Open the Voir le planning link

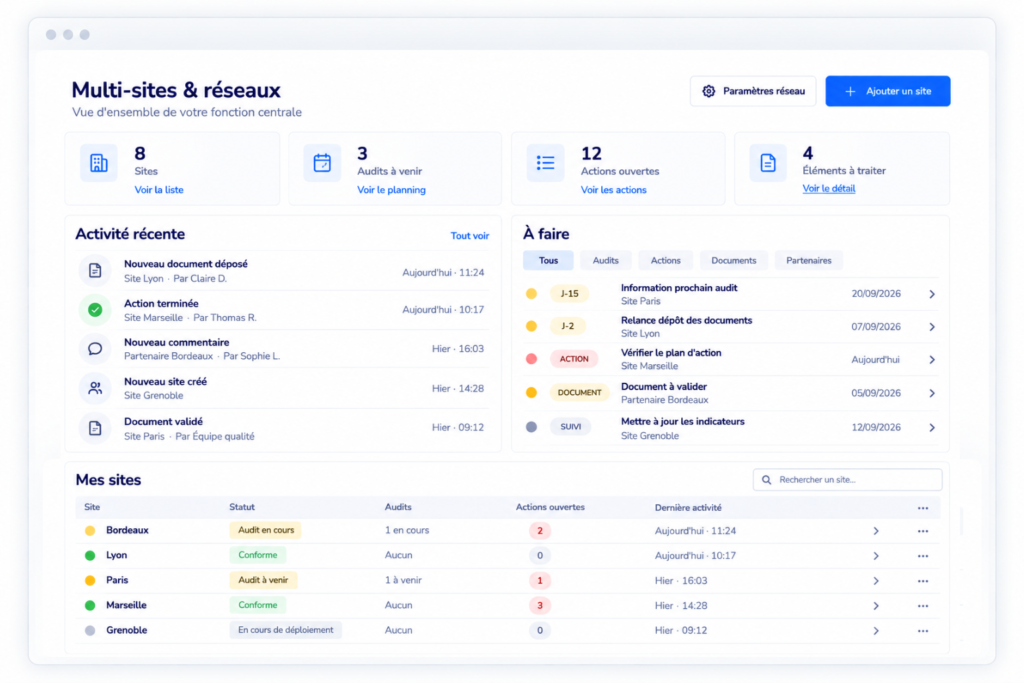(391, 190)
